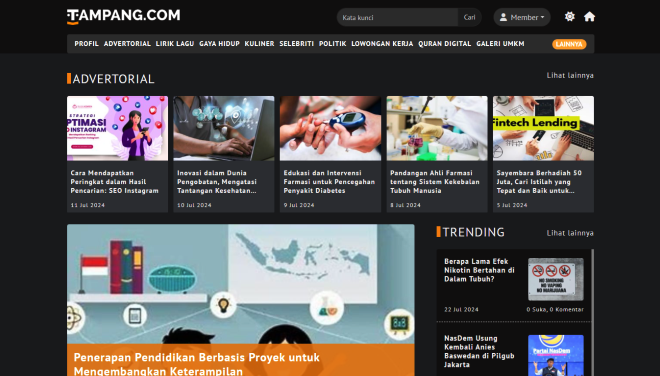Open article Inovasi dalam Dunia Pengobatan
The width and height of the screenshot is (660, 376).
point(217,182)
